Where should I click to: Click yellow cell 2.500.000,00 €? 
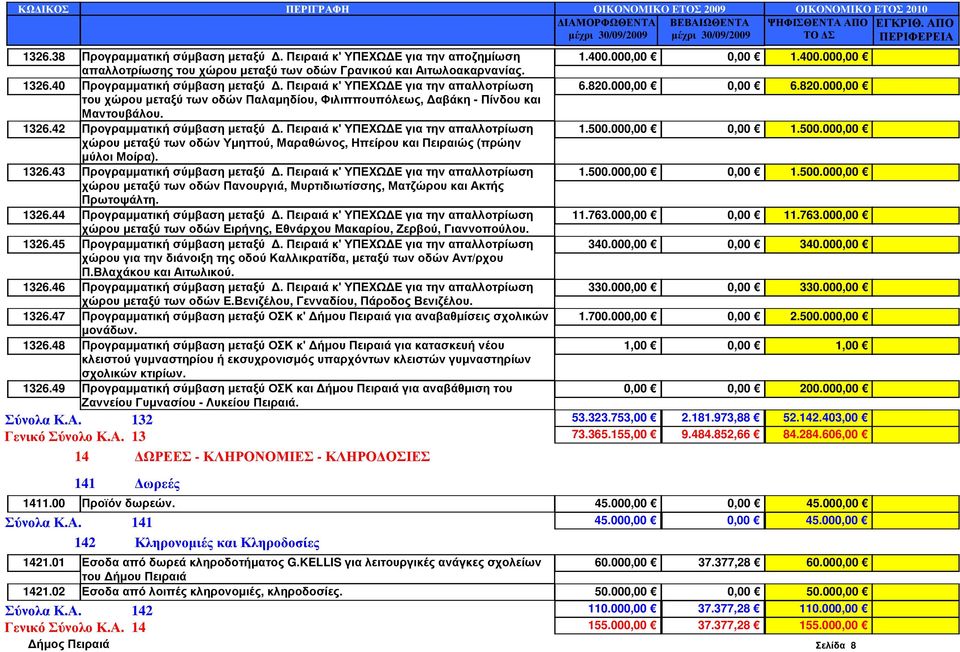(x=819, y=317)
